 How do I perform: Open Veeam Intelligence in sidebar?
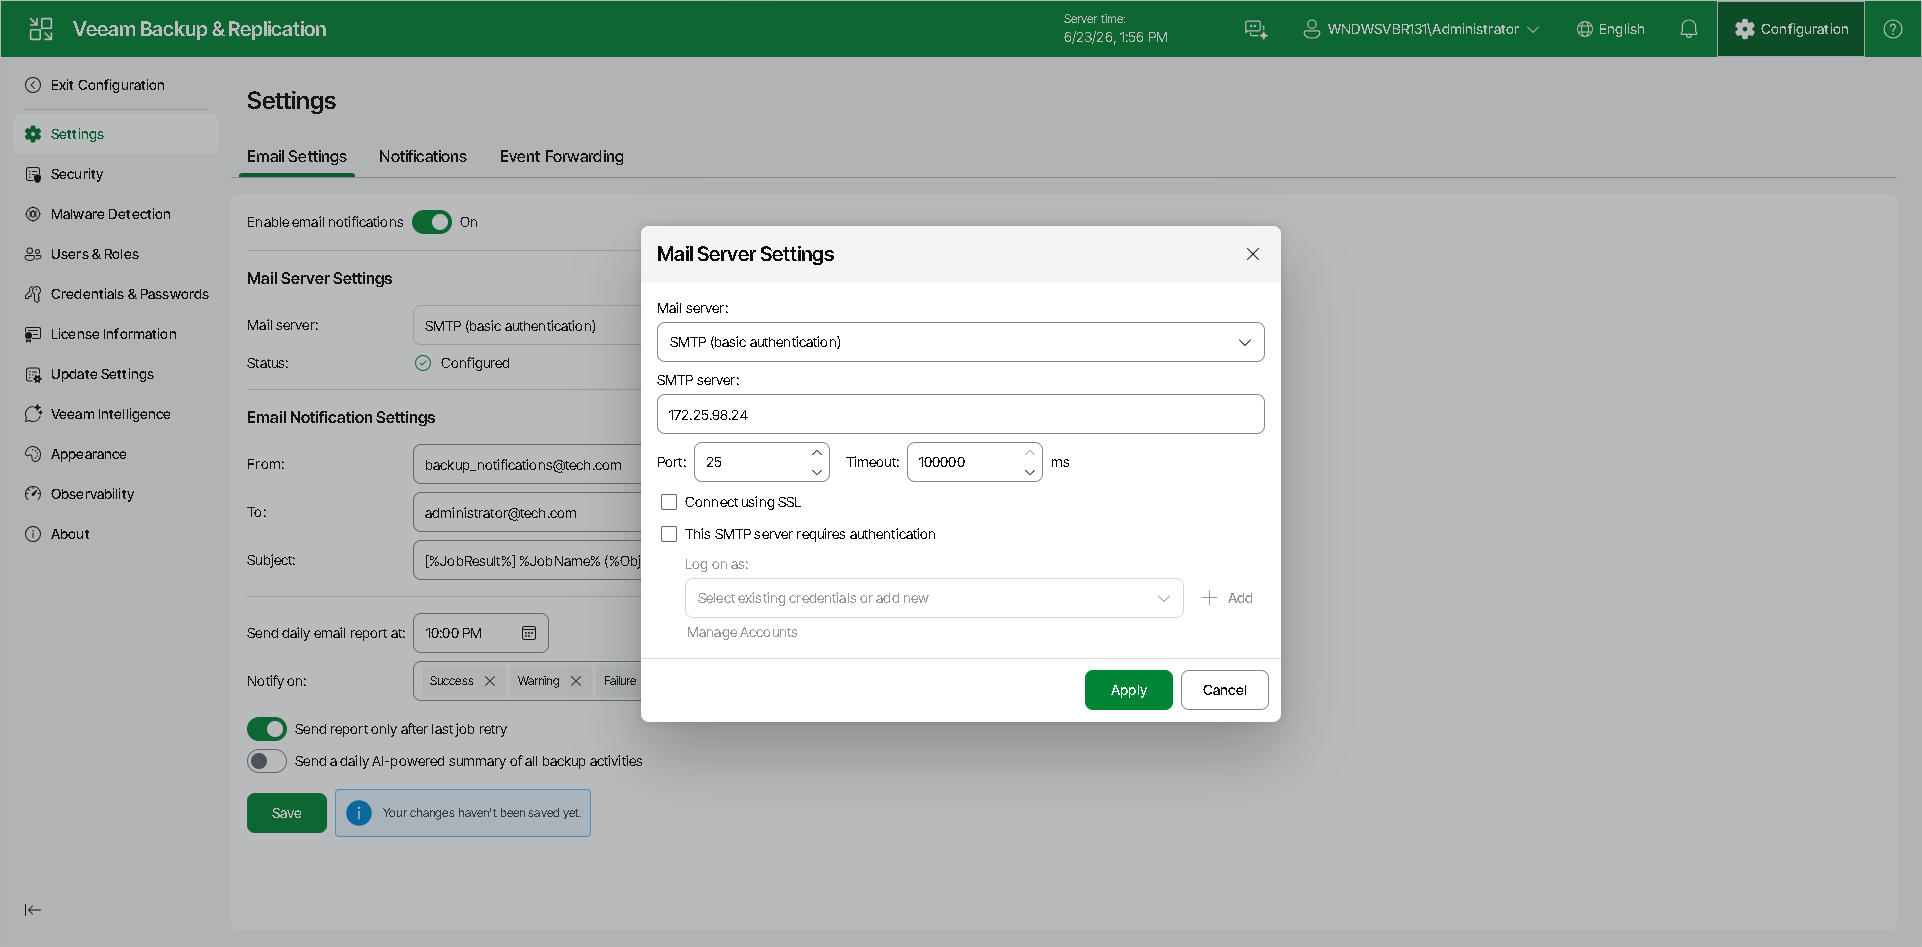(x=116, y=414)
